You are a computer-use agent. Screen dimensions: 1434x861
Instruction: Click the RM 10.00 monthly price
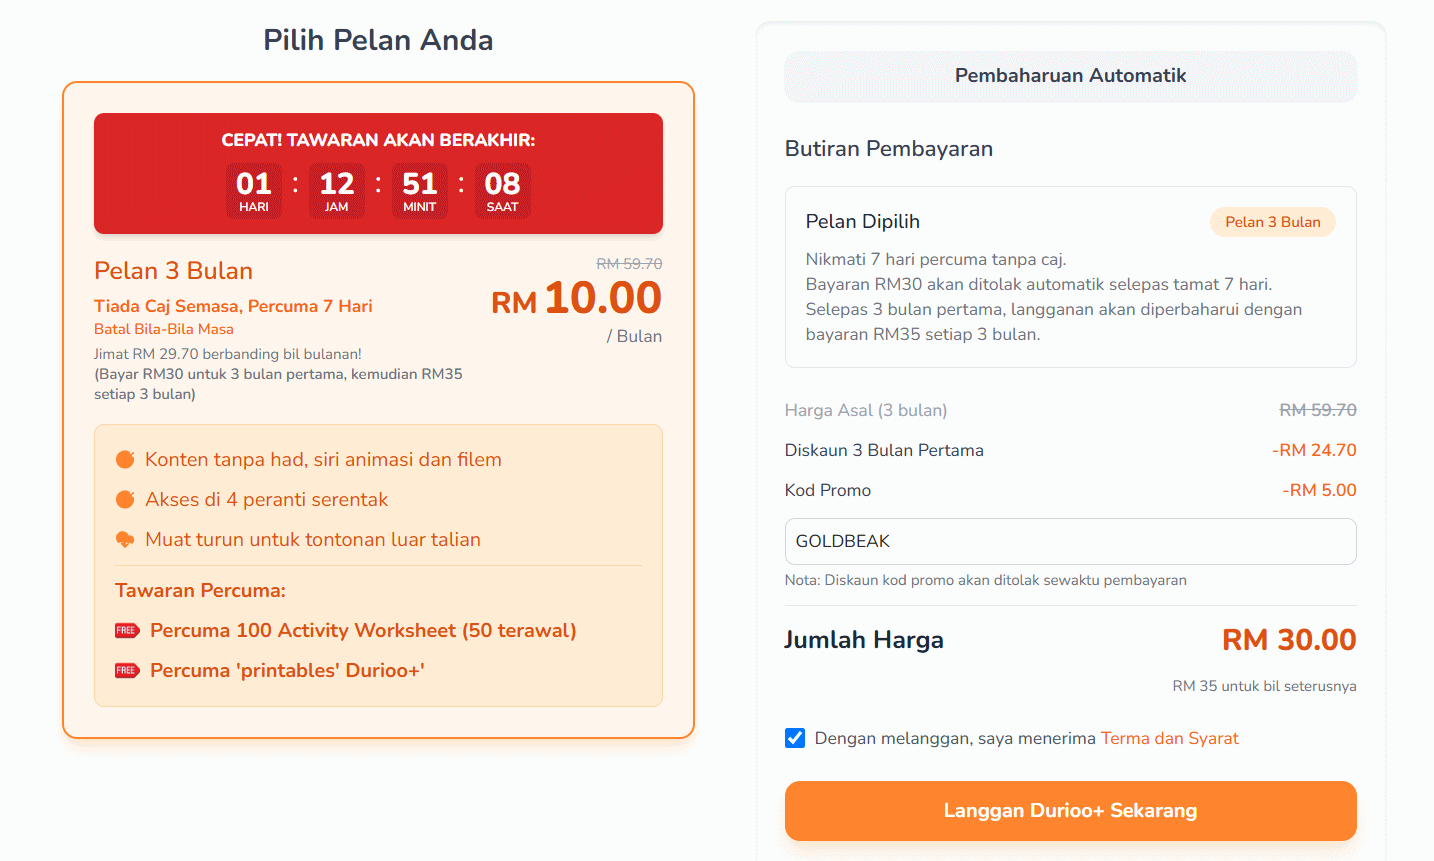(576, 299)
